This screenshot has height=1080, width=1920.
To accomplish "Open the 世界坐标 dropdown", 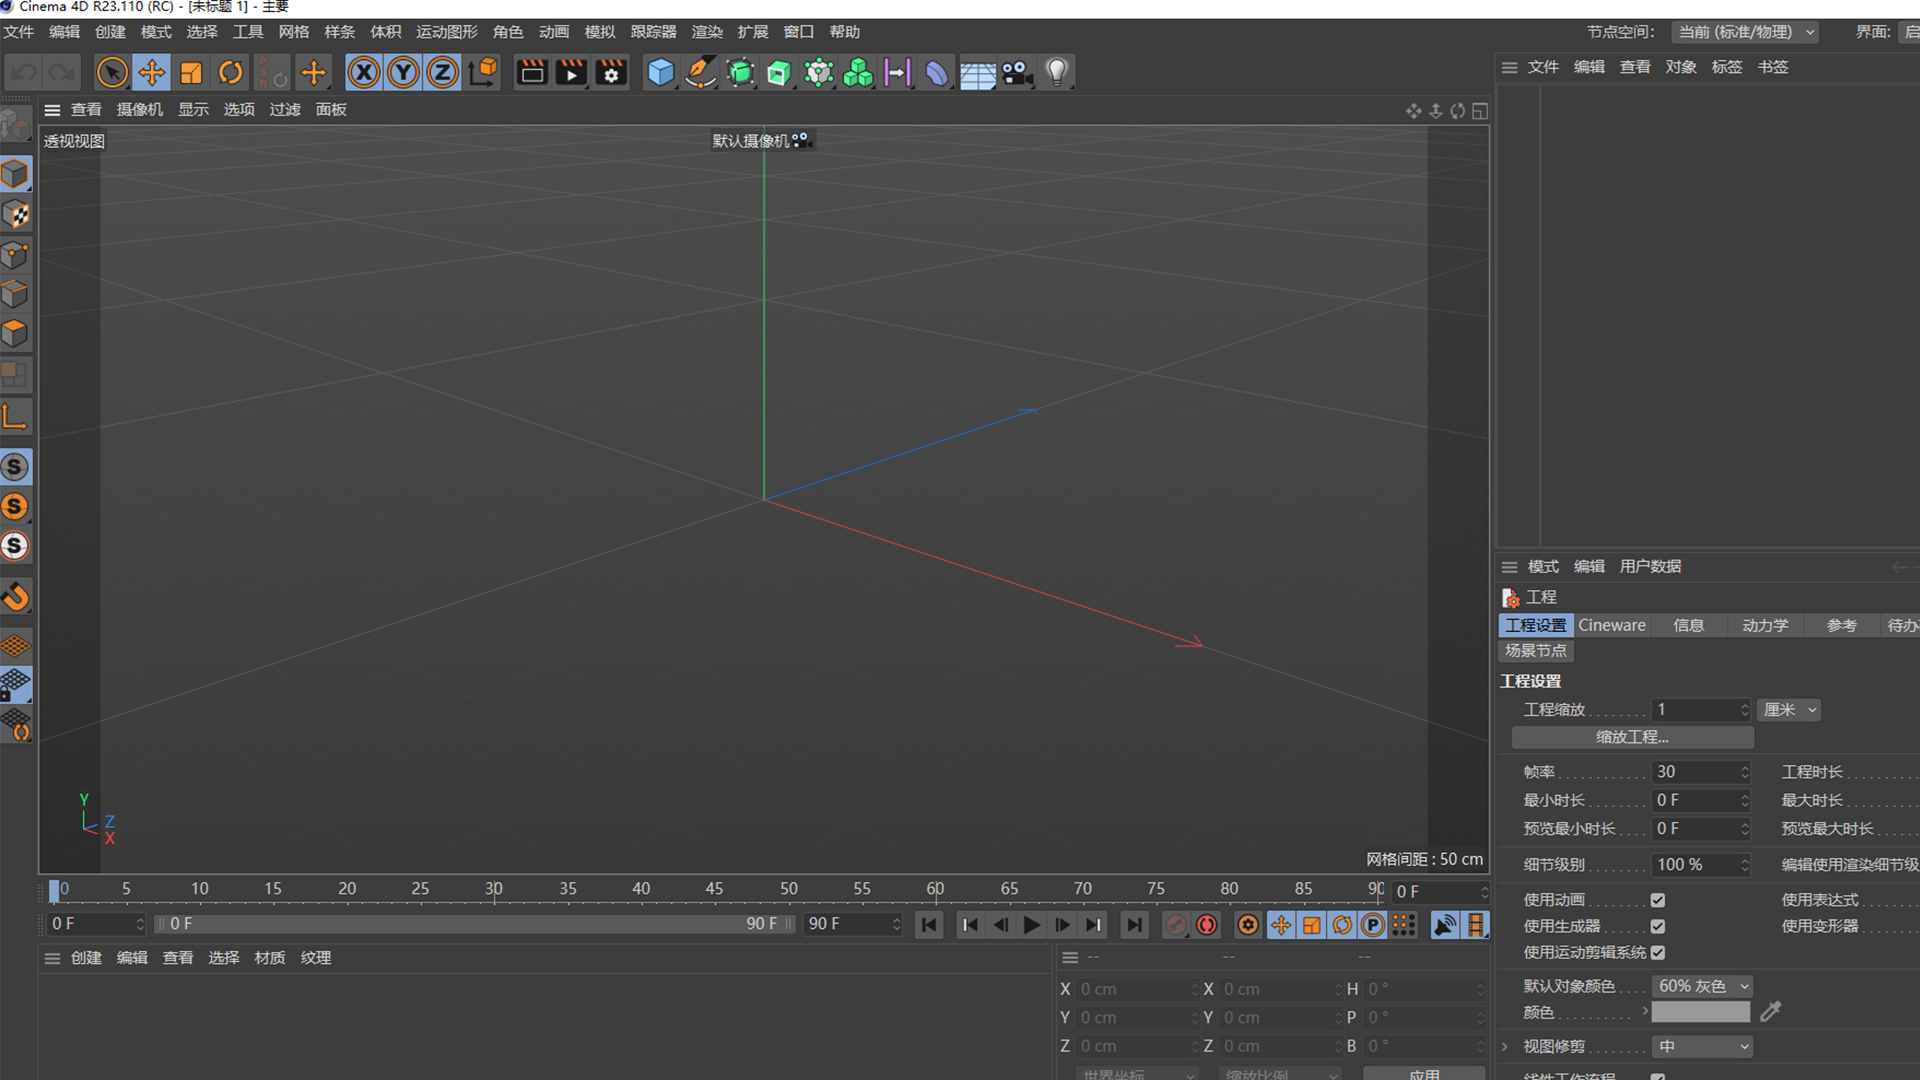I will (x=1138, y=1074).
